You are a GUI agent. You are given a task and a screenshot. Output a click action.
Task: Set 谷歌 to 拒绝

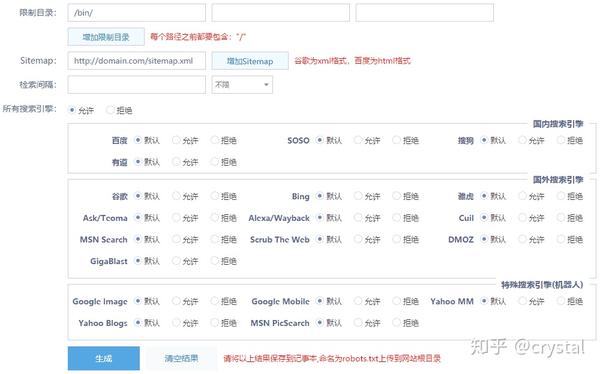click(215, 196)
